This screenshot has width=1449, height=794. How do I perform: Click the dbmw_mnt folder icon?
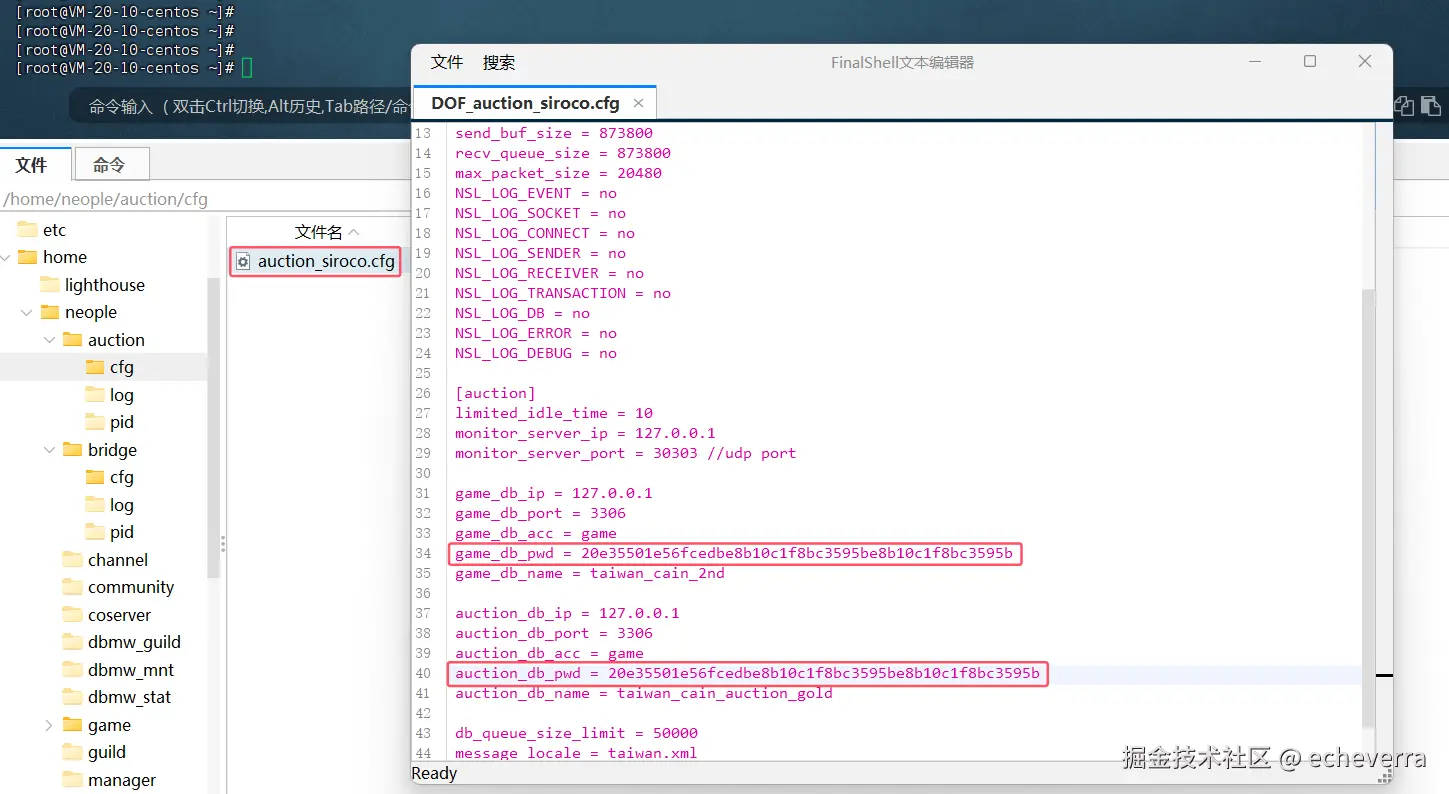point(72,670)
